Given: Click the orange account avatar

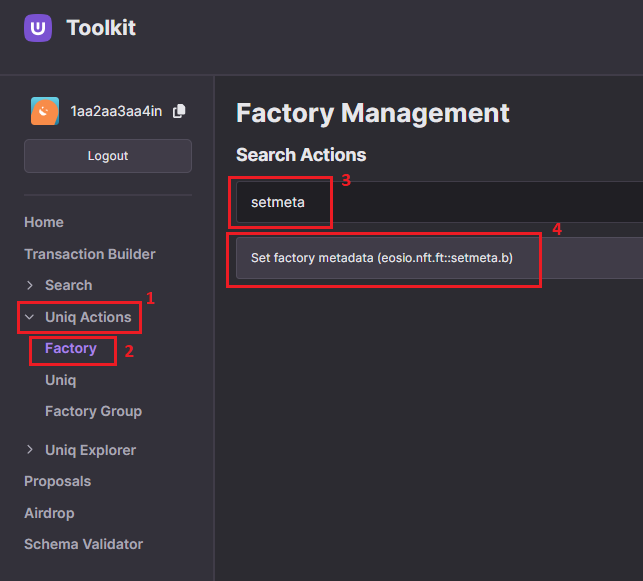Looking at the screenshot, I should click(x=45, y=111).
